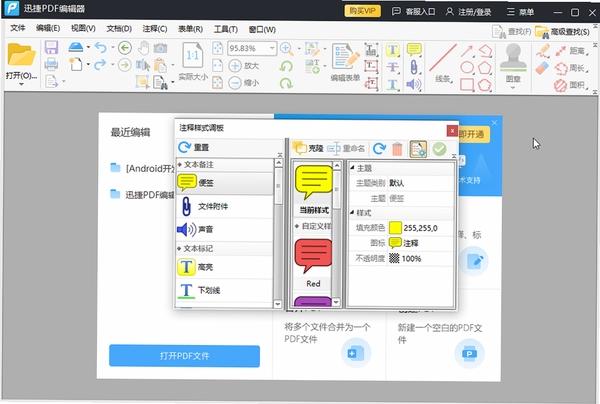The width and height of the screenshot is (600, 404).
Task: Select the oval shape tool
Action: 467,68
